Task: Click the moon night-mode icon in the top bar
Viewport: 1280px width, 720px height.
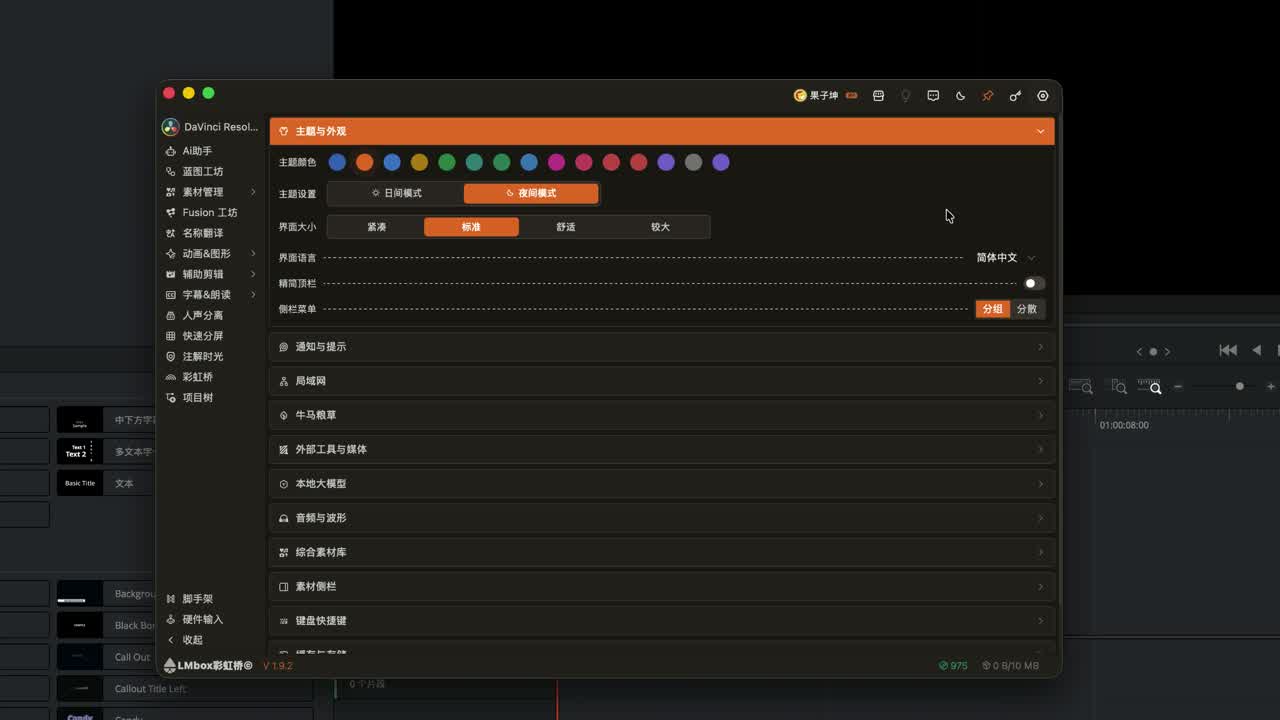Action: click(x=960, y=96)
